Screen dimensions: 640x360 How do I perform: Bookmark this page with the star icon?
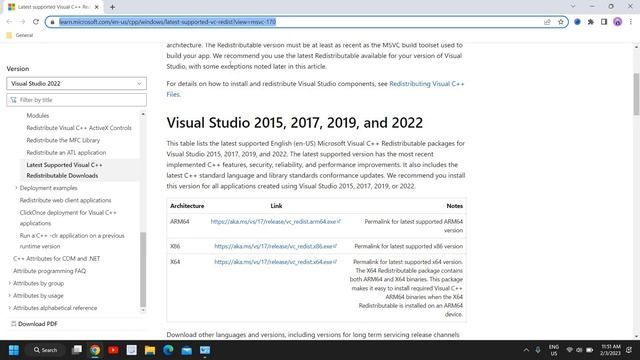[561, 22]
